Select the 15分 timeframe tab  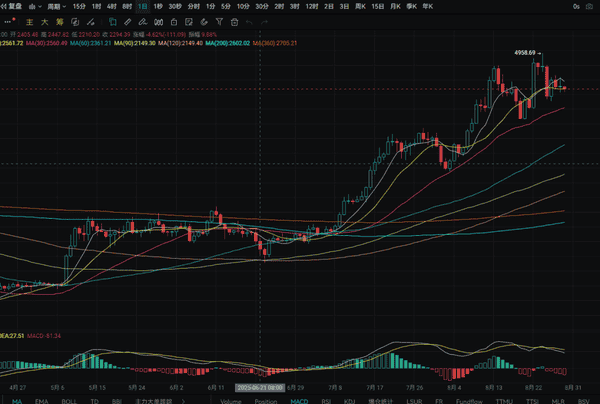tap(79, 6)
